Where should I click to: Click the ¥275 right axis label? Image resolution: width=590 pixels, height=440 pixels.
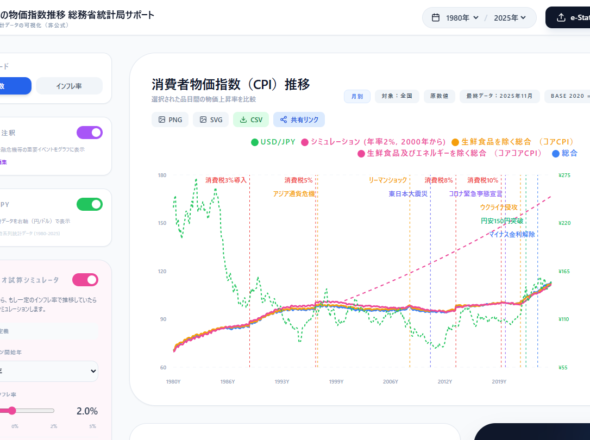point(565,175)
